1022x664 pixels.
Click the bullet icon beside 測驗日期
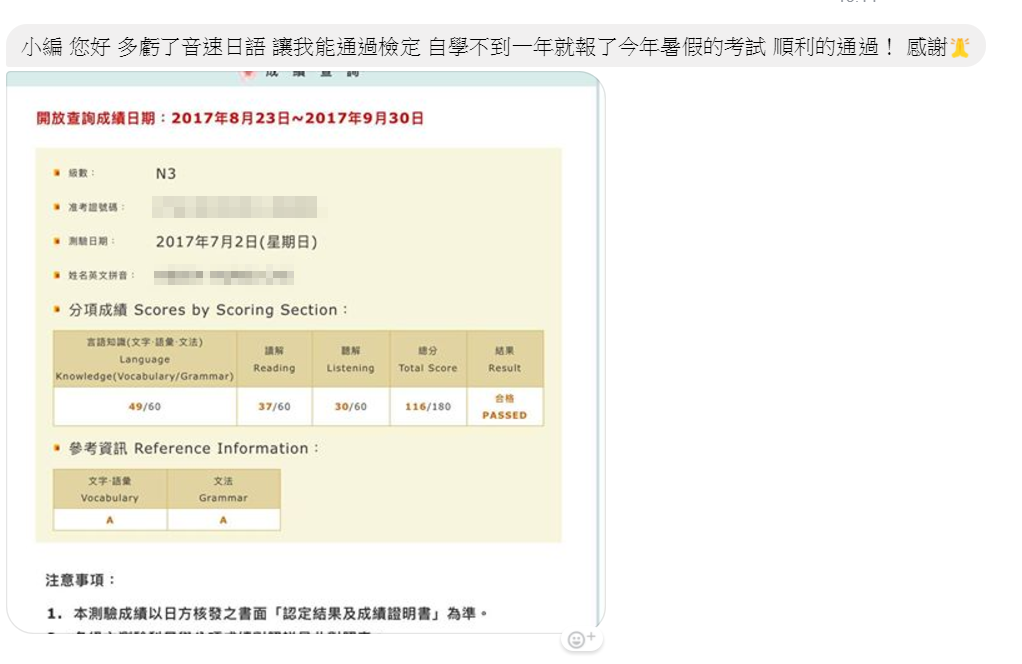tap(57, 241)
